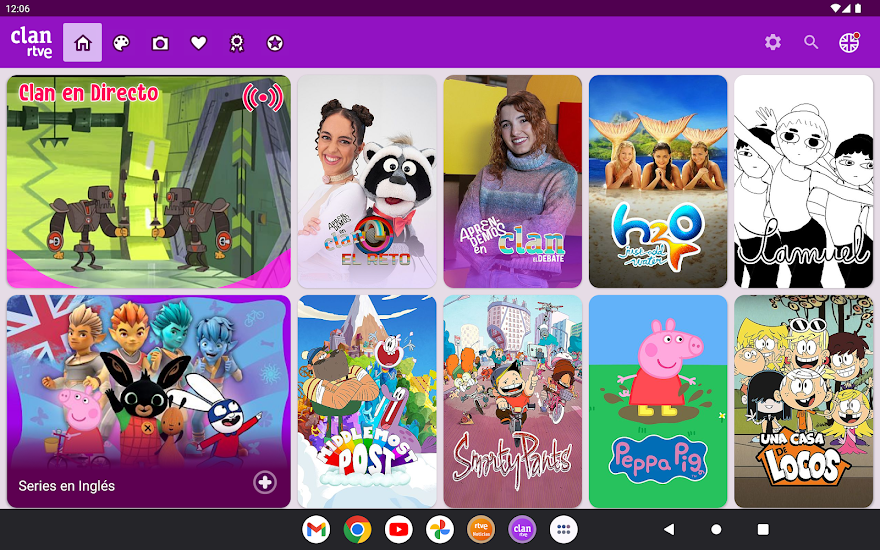The width and height of the screenshot is (880, 550).
Task: Launch YouTube from the taskbar
Action: [x=398, y=529]
